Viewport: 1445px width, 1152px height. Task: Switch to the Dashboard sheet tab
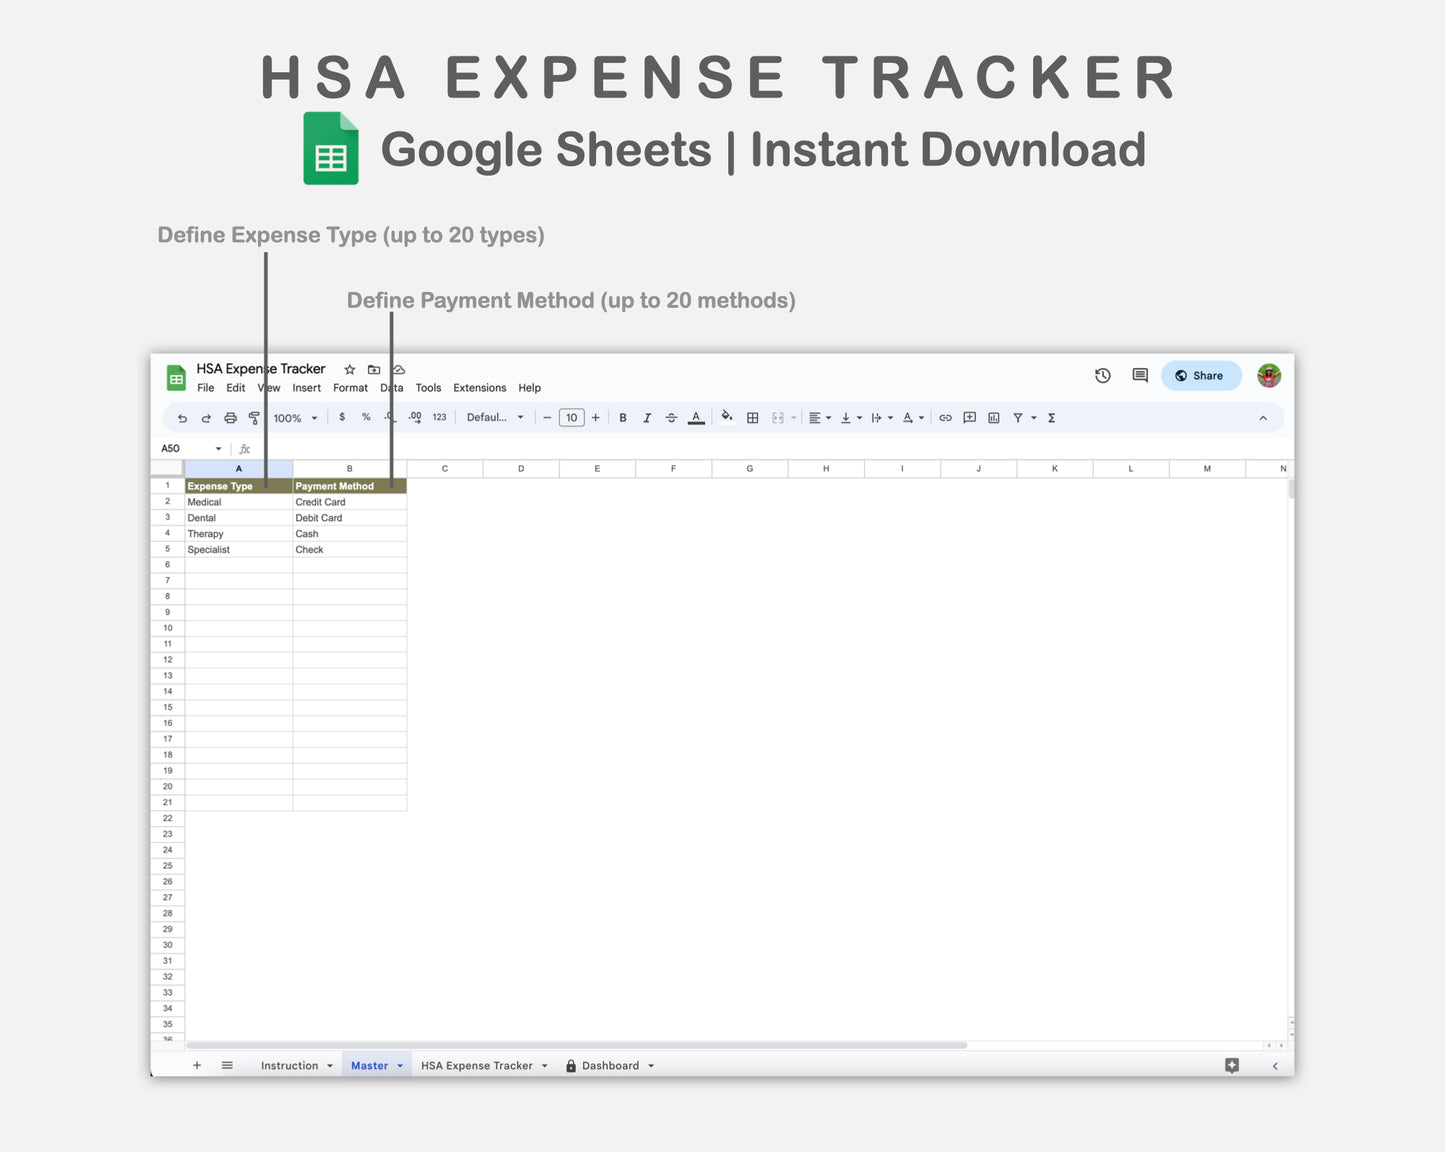[x=611, y=1065]
